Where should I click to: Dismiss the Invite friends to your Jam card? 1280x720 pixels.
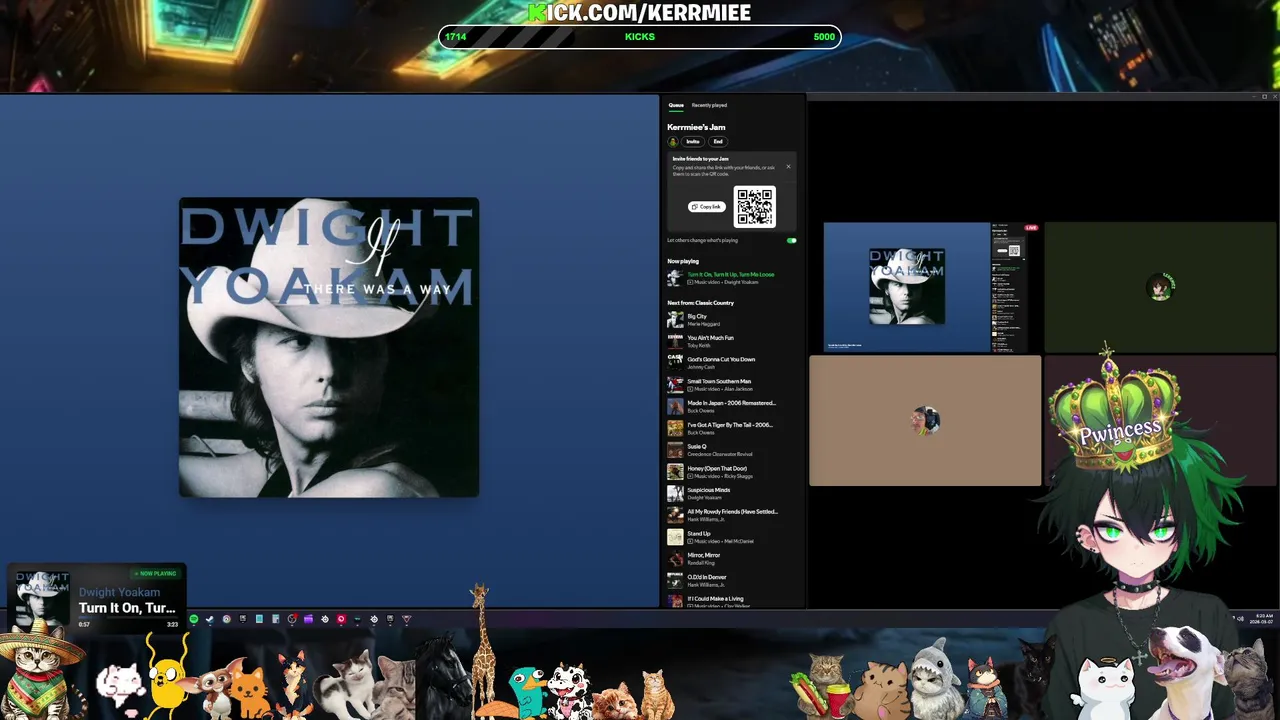point(788,166)
